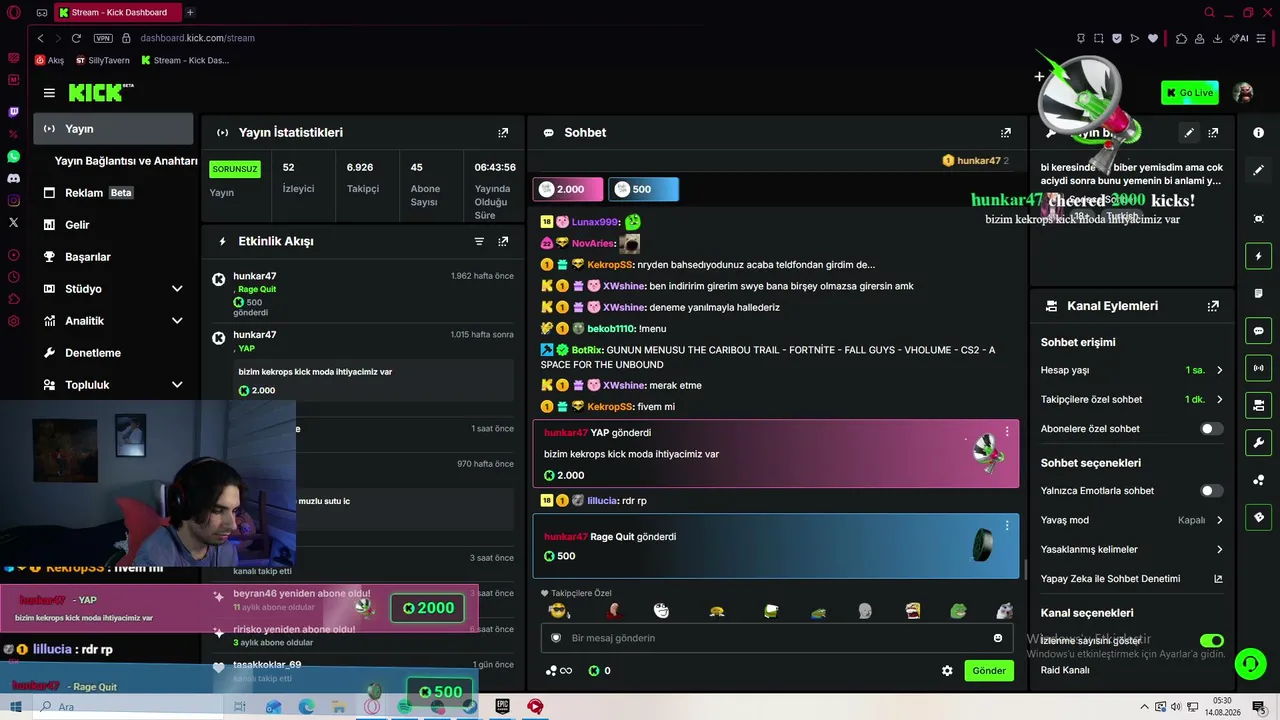Viewport: 1280px width, 720px height.
Task: Open the Opera downloads icon
Action: 1217,38
